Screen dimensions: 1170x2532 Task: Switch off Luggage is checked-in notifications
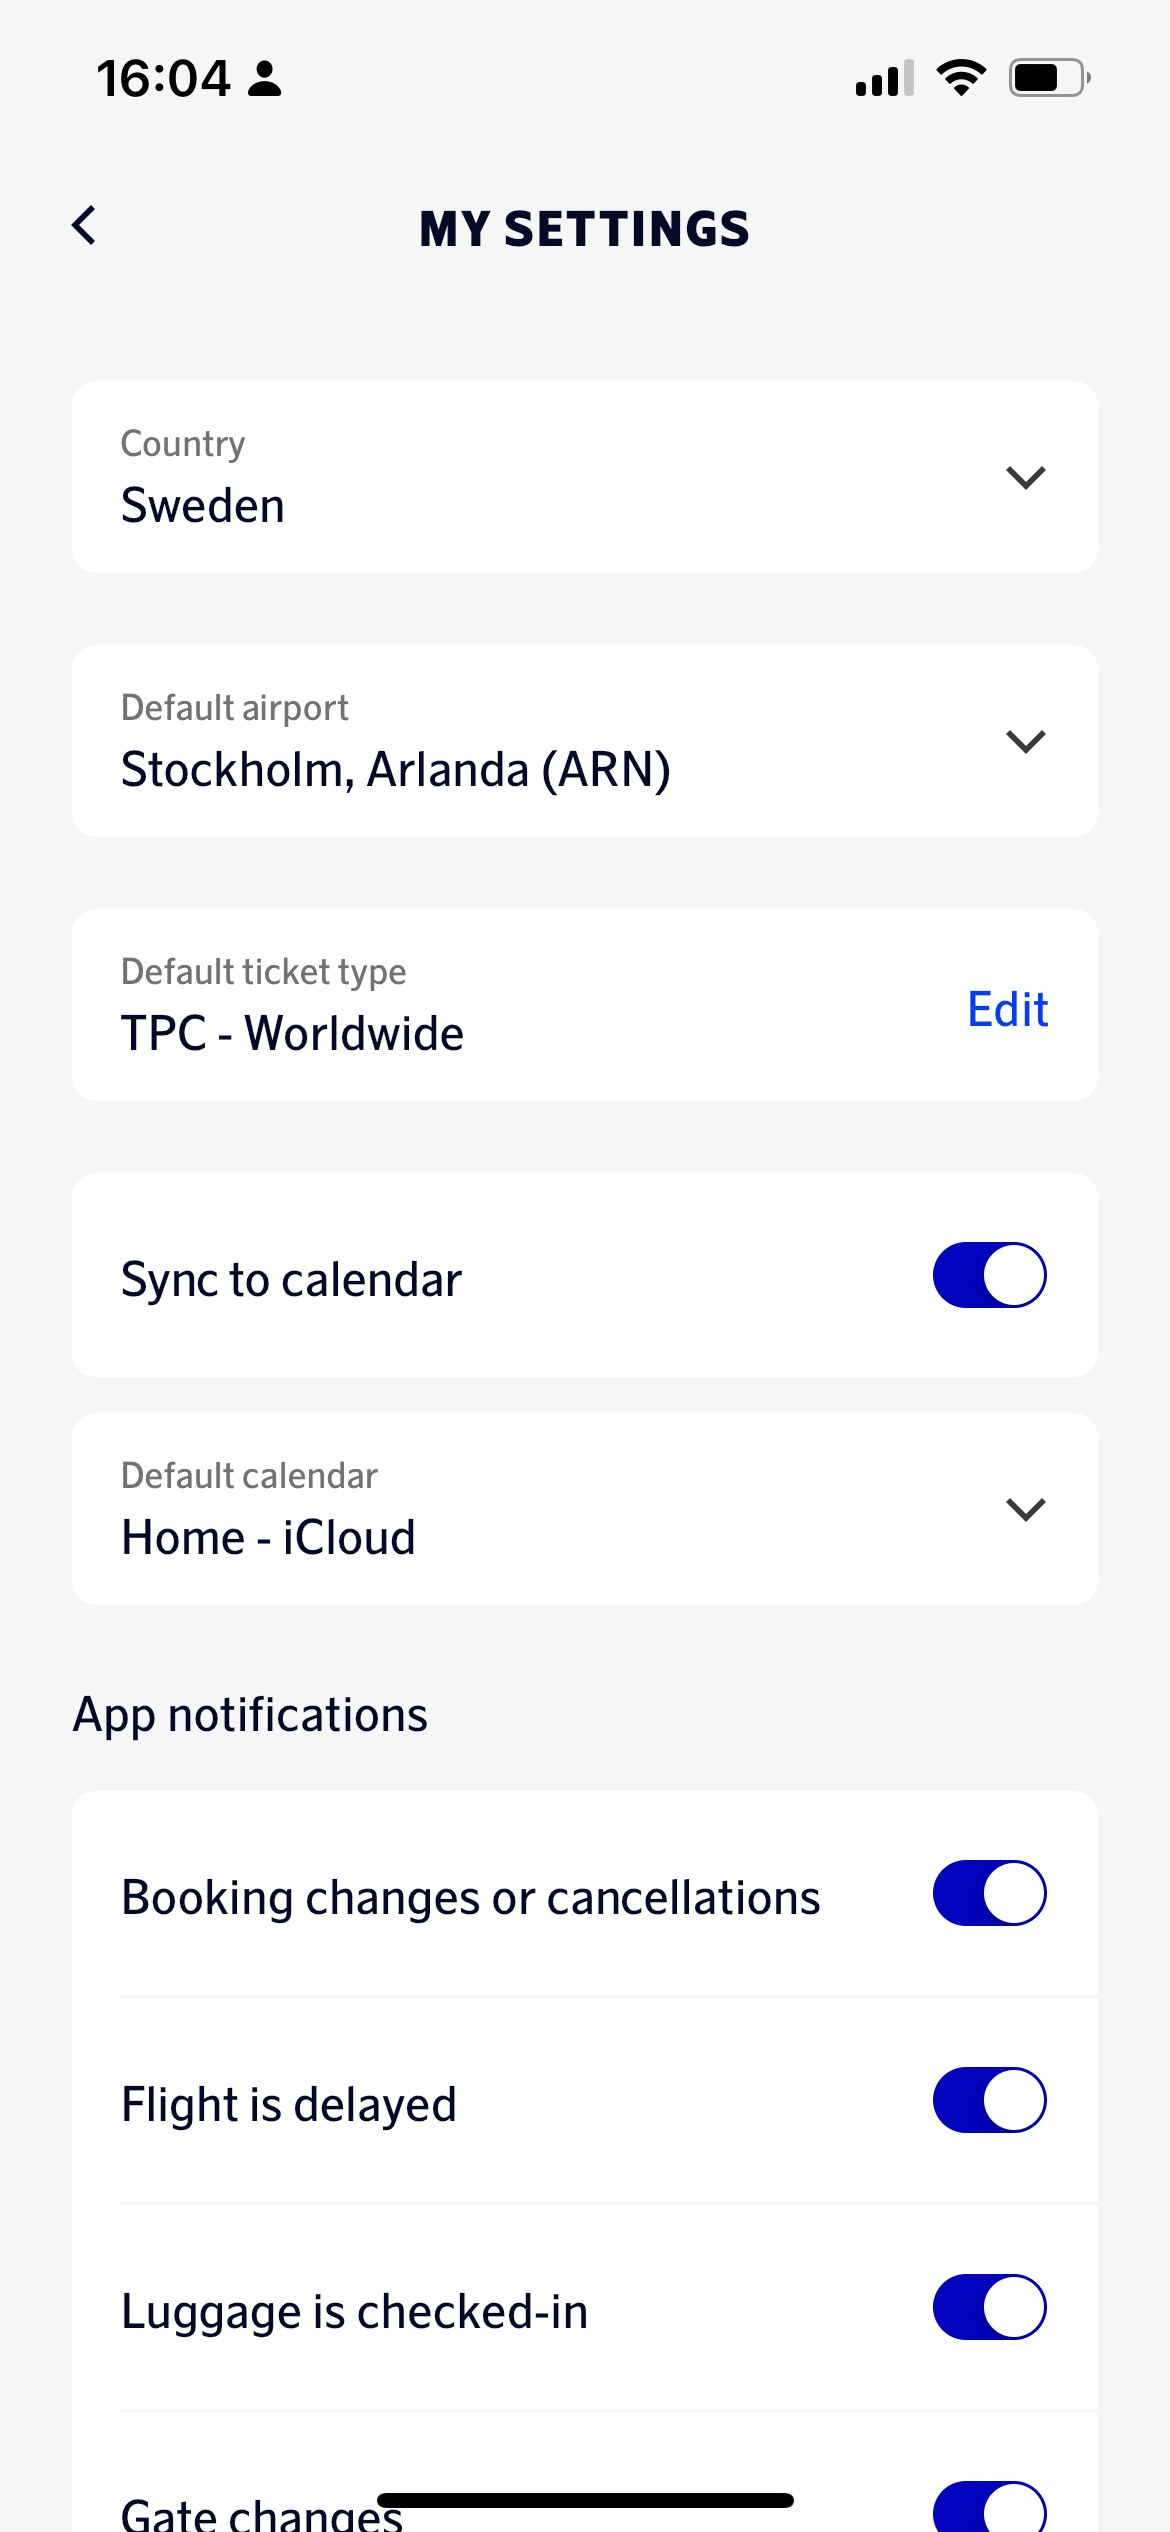pyautogui.click(x=989, y=2307)
